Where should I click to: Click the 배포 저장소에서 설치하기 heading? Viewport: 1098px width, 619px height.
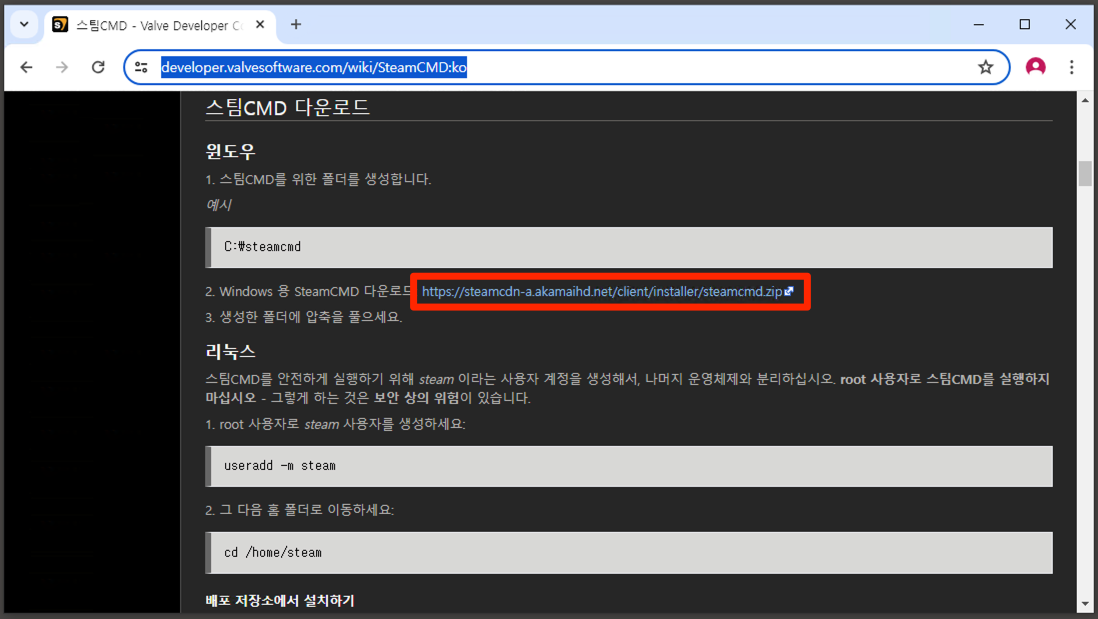tap(280, 601)
